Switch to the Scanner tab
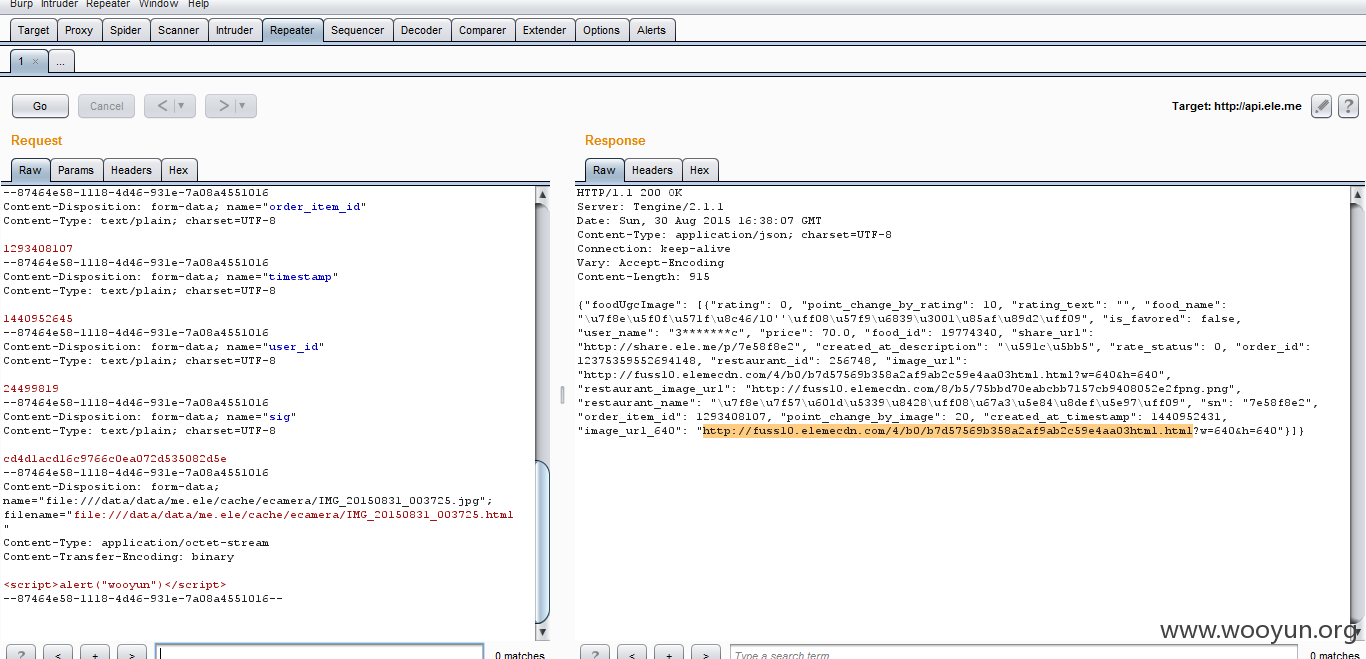 179,30
